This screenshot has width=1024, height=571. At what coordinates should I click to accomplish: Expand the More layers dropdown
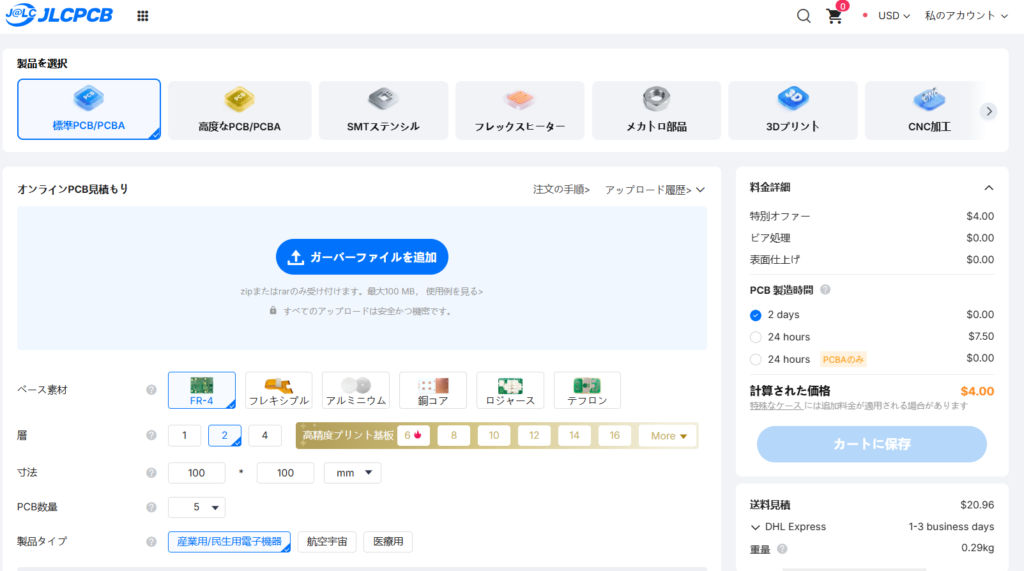(669, 436)
